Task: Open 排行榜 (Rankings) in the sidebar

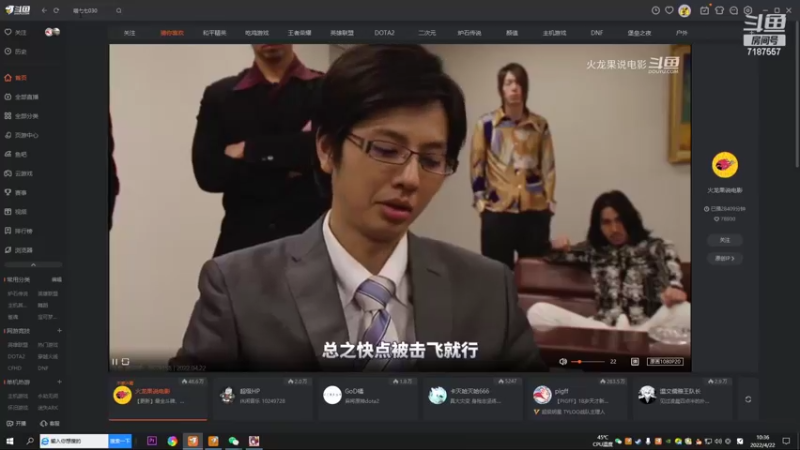Action: click(x=19, y=231)
